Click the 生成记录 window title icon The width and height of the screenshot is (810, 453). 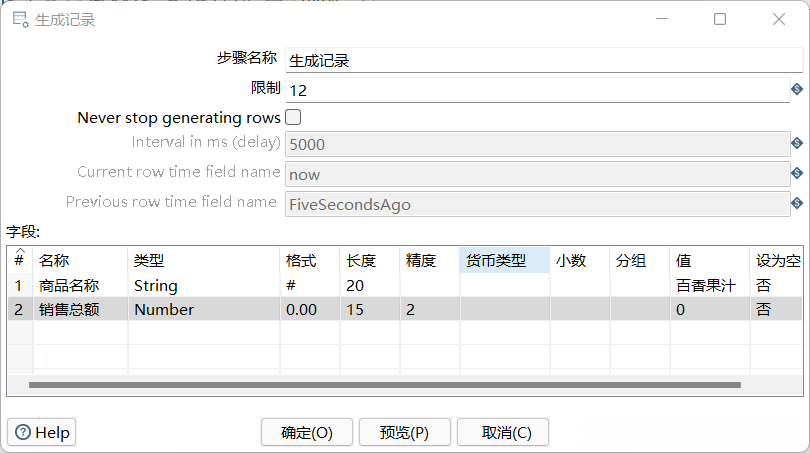(x=20, y=20)
